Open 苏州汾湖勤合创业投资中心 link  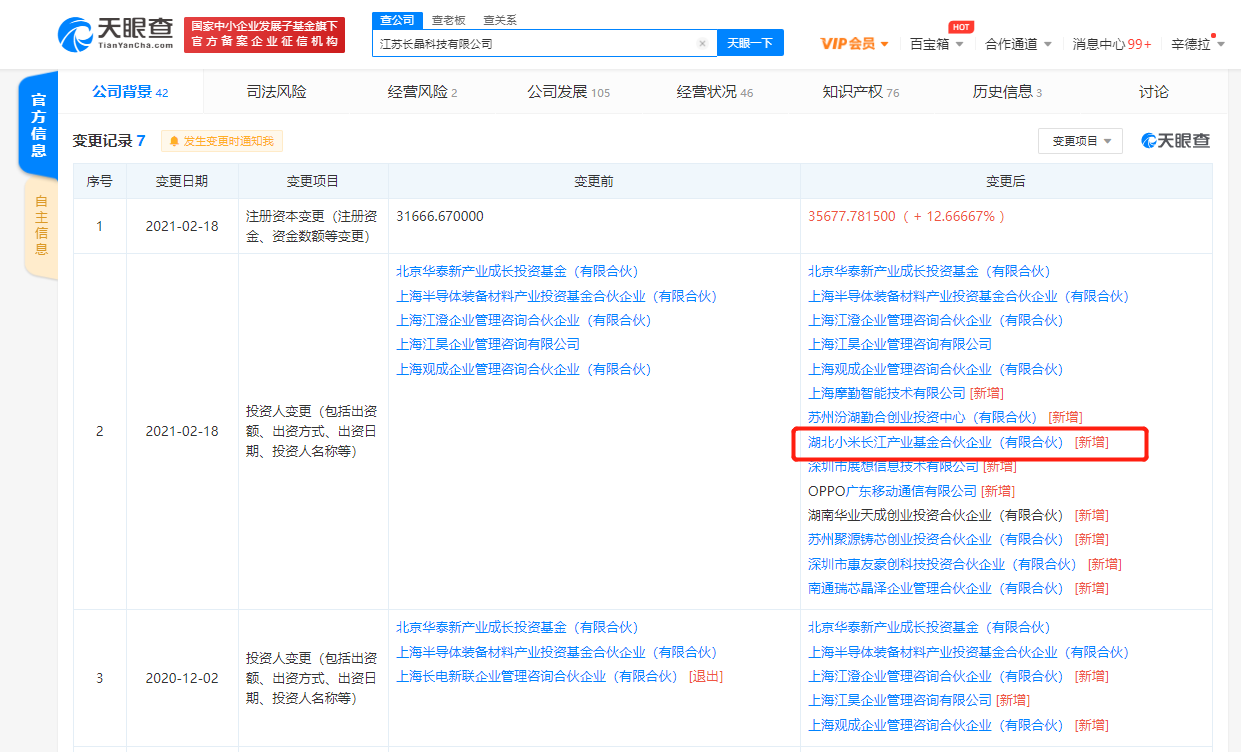point(925,417)
